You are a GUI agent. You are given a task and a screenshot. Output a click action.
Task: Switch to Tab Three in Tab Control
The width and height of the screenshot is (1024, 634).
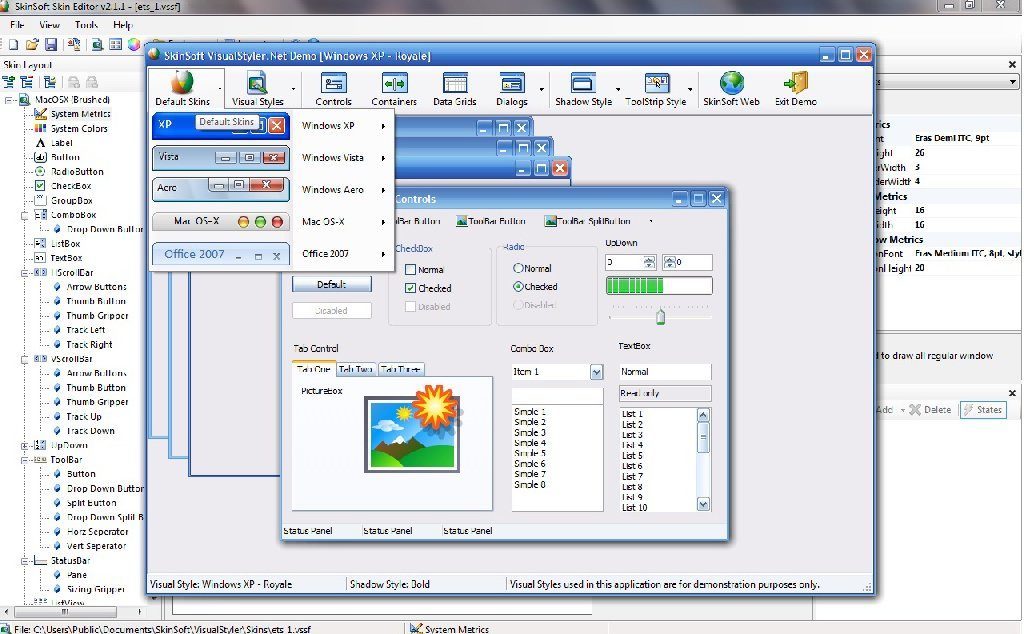coord(400,370)
